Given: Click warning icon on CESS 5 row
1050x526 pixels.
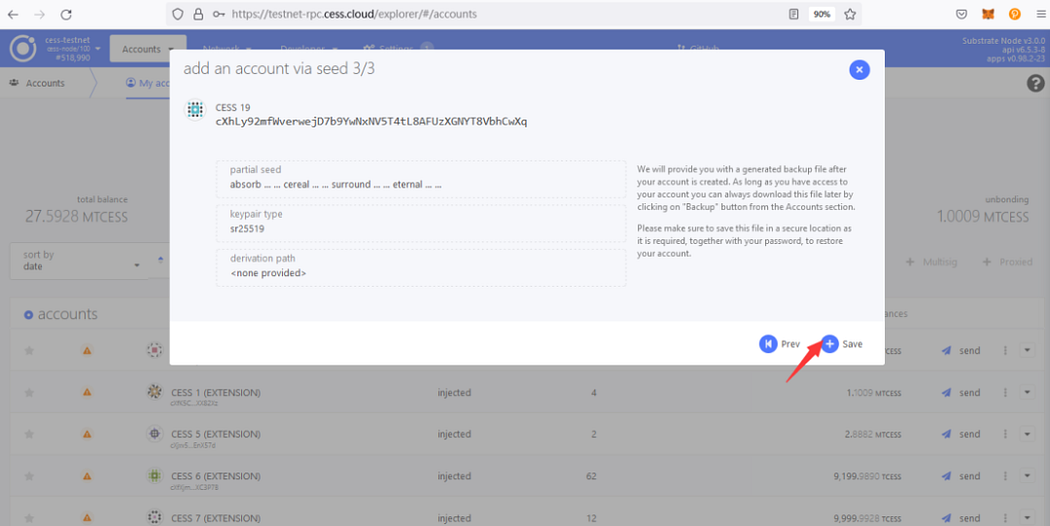Looking at the screenshot, I should pos(87,434).
